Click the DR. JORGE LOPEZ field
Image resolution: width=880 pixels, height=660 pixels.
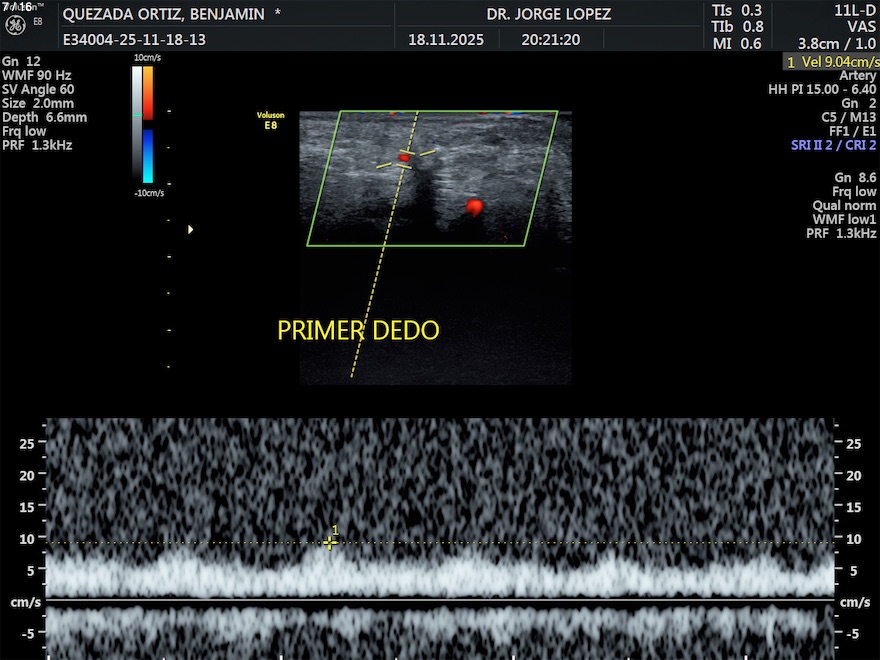(x=548, y=14)
